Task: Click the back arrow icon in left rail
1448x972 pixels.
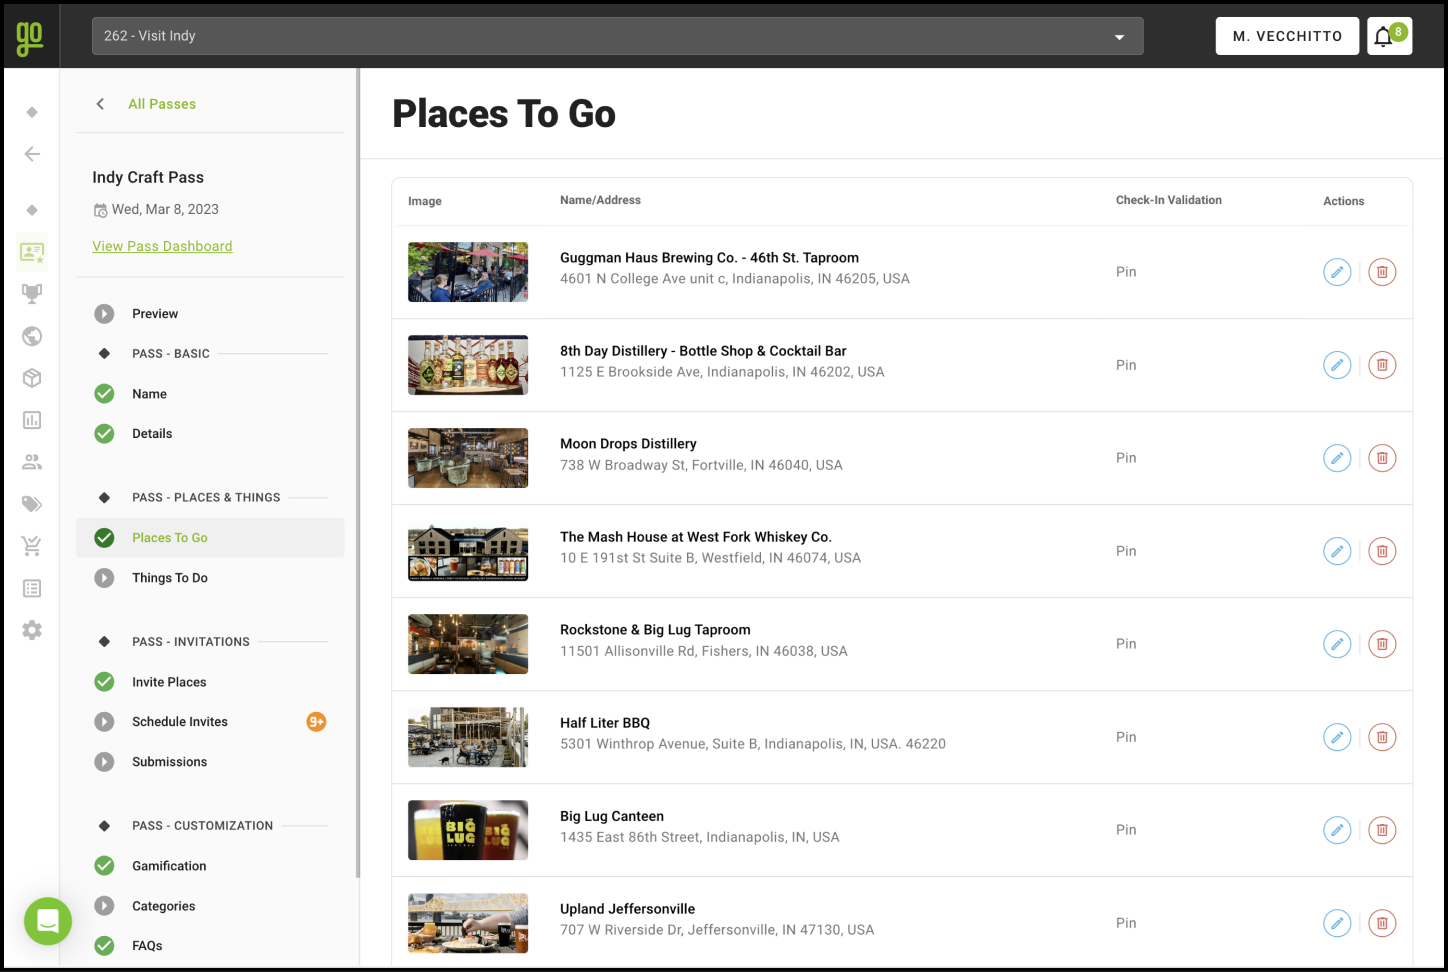Action: (x=32, y=154)
